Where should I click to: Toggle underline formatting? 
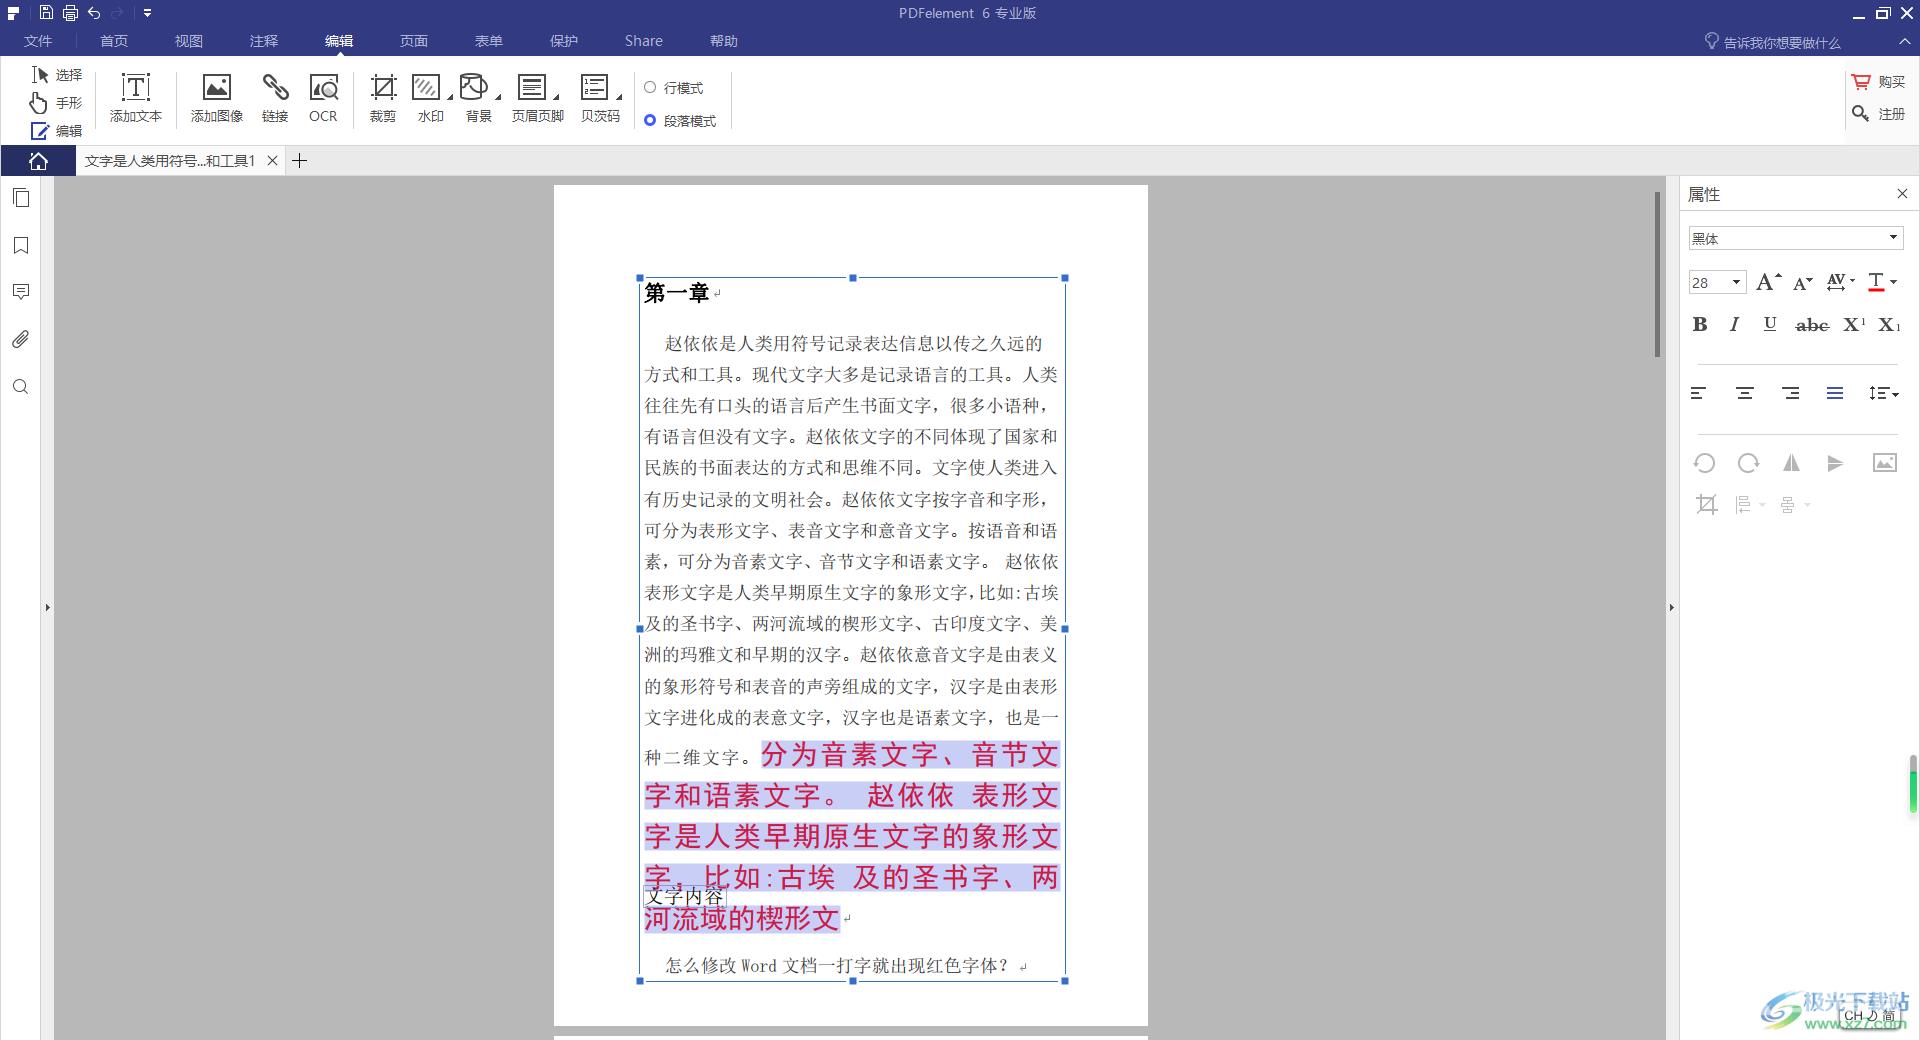coord(1770,324)
